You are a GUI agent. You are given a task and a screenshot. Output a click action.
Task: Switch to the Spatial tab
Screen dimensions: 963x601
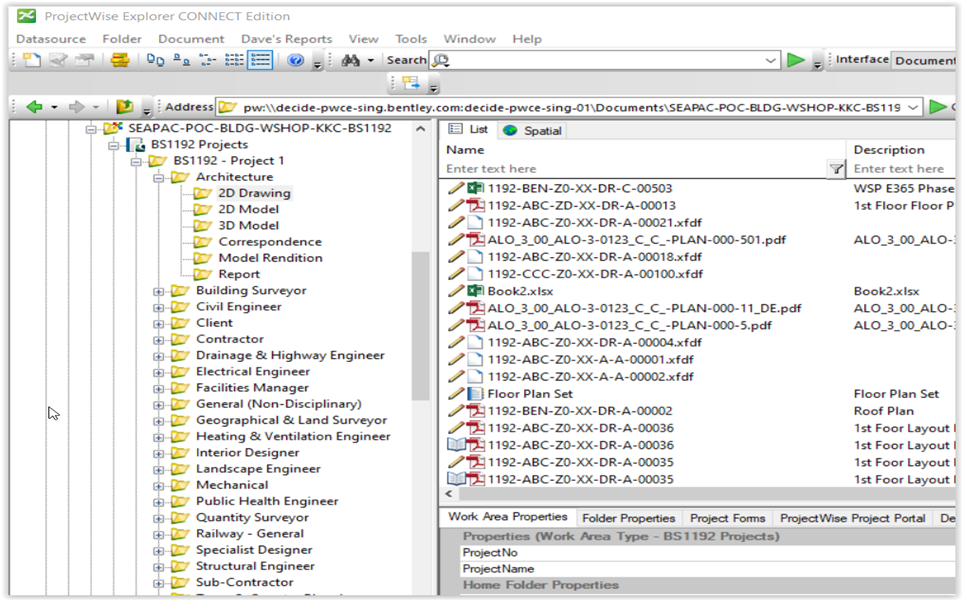[x=532, y=131]
